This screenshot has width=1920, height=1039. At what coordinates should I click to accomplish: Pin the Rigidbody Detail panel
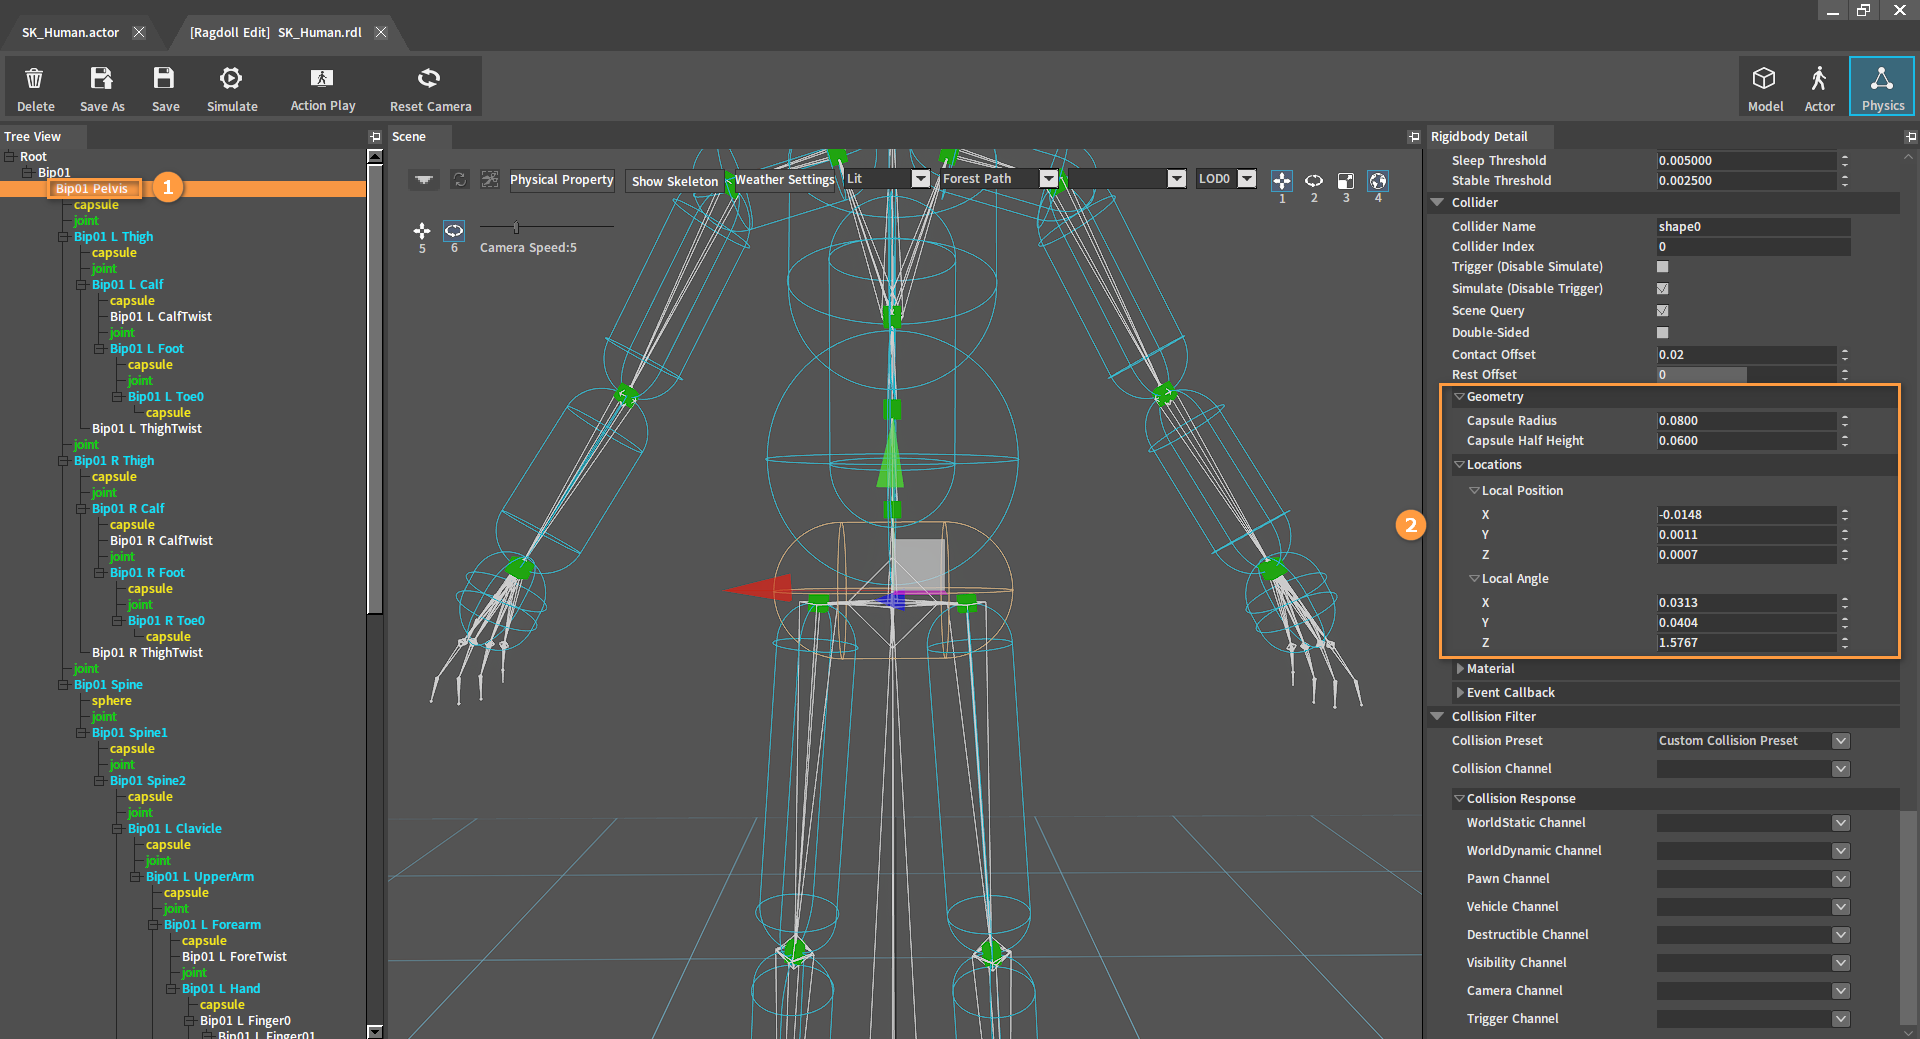click(x=1910, y=137)
